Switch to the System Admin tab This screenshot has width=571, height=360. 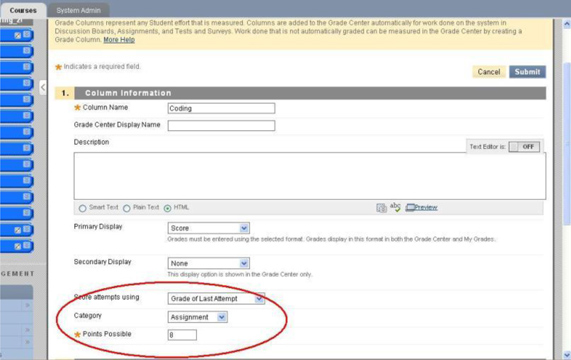coord(78,11)
